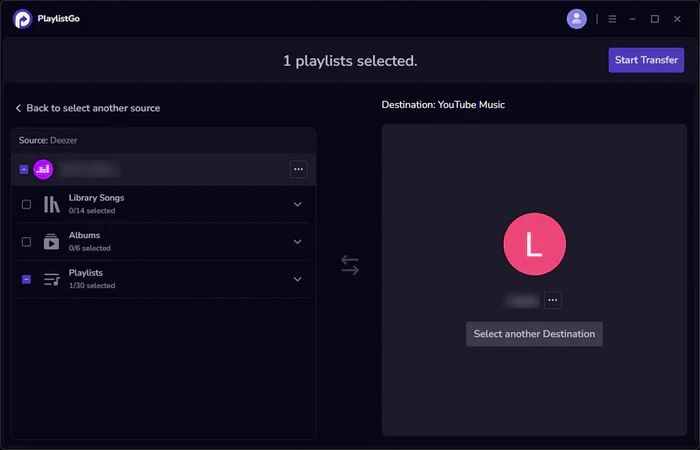Open the destination account three-dot options
Viewport: 700px width, 450px height.
click(x=552, y=300)
